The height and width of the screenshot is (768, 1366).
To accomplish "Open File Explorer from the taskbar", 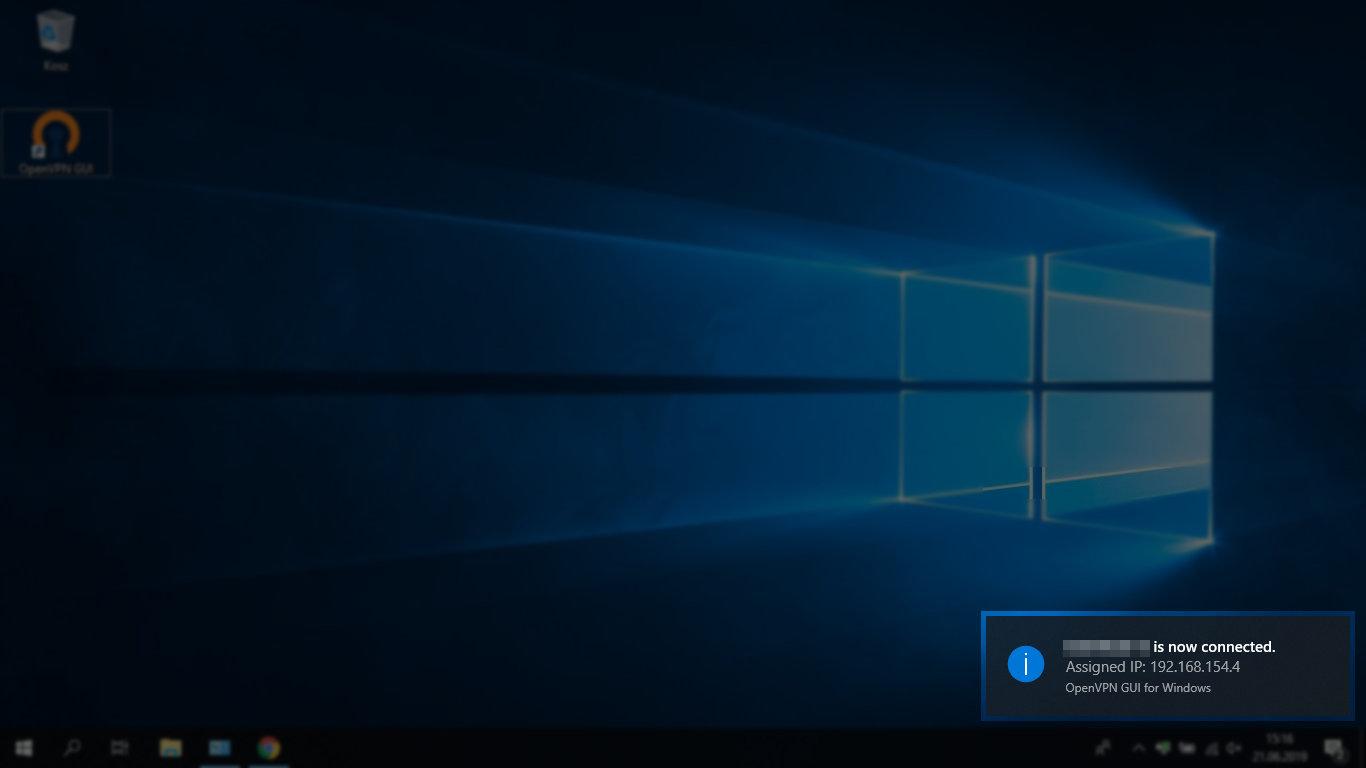I will [170, 747].
